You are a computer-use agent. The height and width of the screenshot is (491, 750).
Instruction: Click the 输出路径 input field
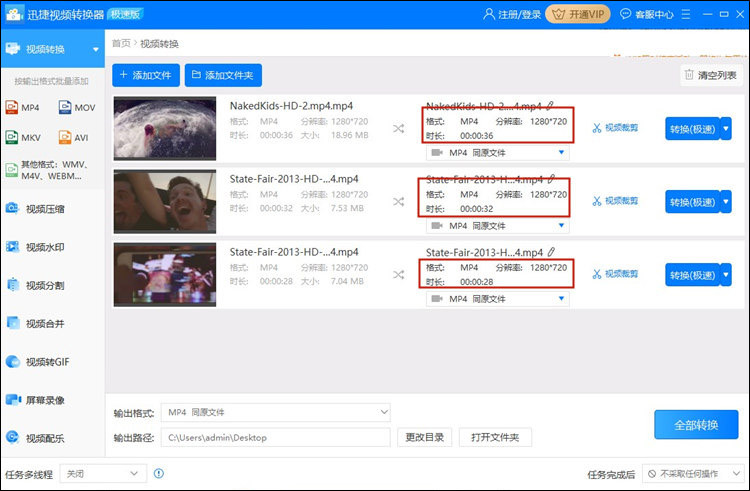pyautogui.click(x=276, y=437)
